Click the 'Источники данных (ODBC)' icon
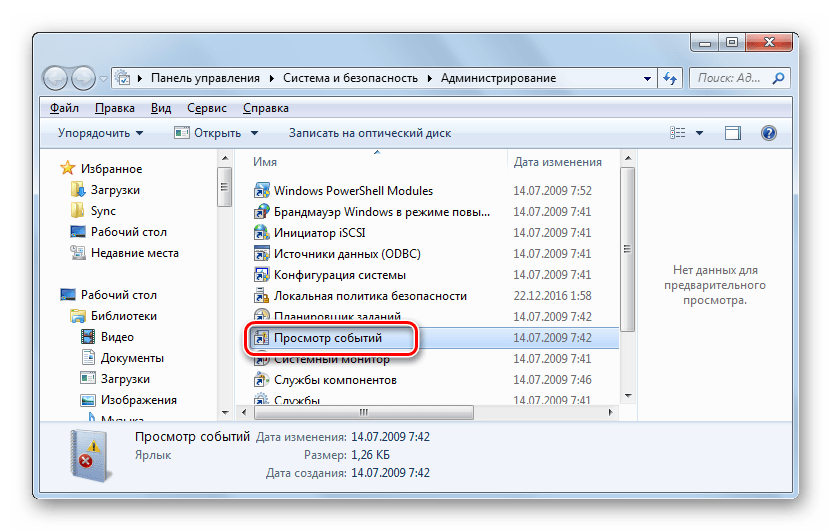Screen dimensions: 832x532 [x=261, y=254]
